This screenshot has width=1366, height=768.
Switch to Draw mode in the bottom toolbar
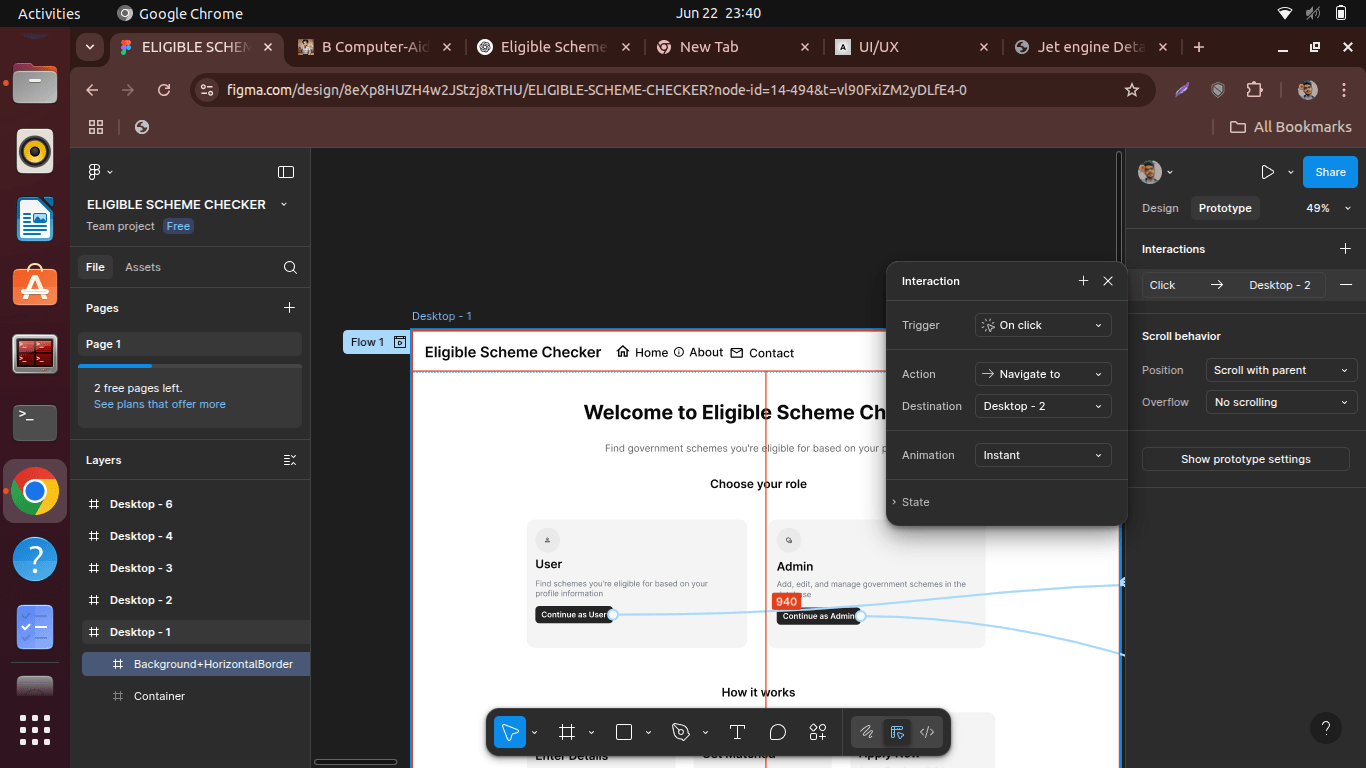[x=867, y=732]
